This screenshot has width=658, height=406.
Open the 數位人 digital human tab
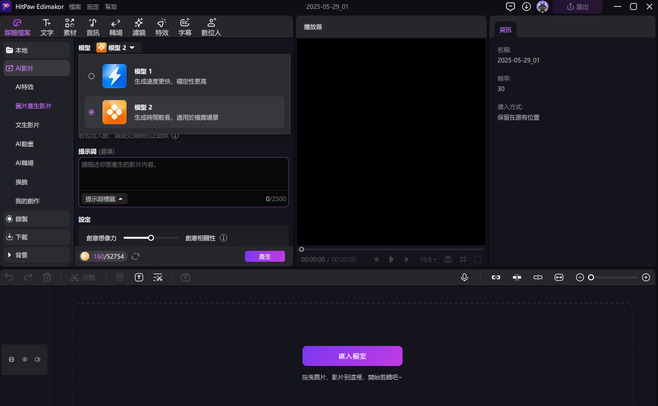[211, 27]
